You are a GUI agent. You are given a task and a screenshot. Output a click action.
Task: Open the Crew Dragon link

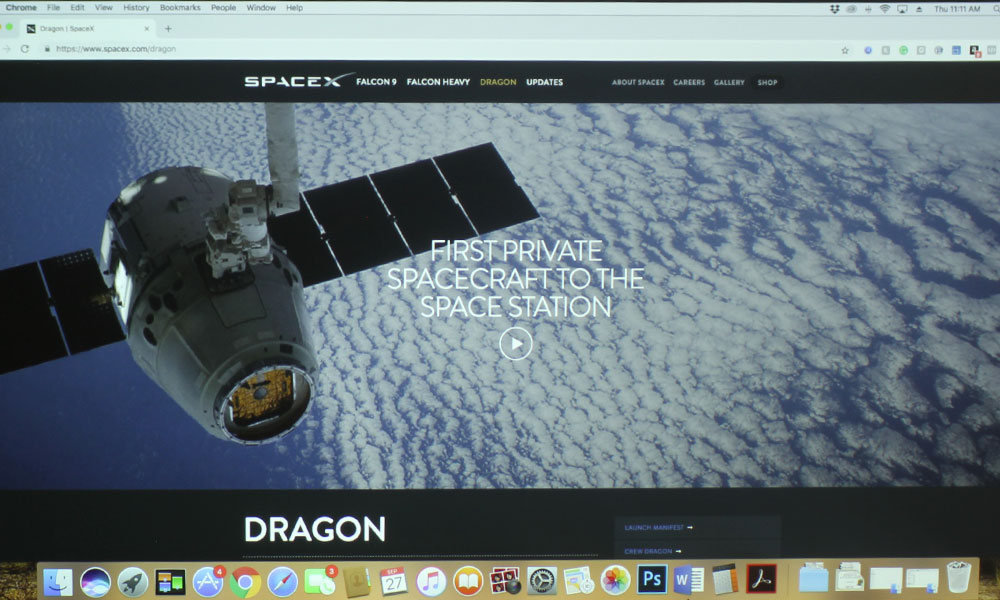point(653,551)
